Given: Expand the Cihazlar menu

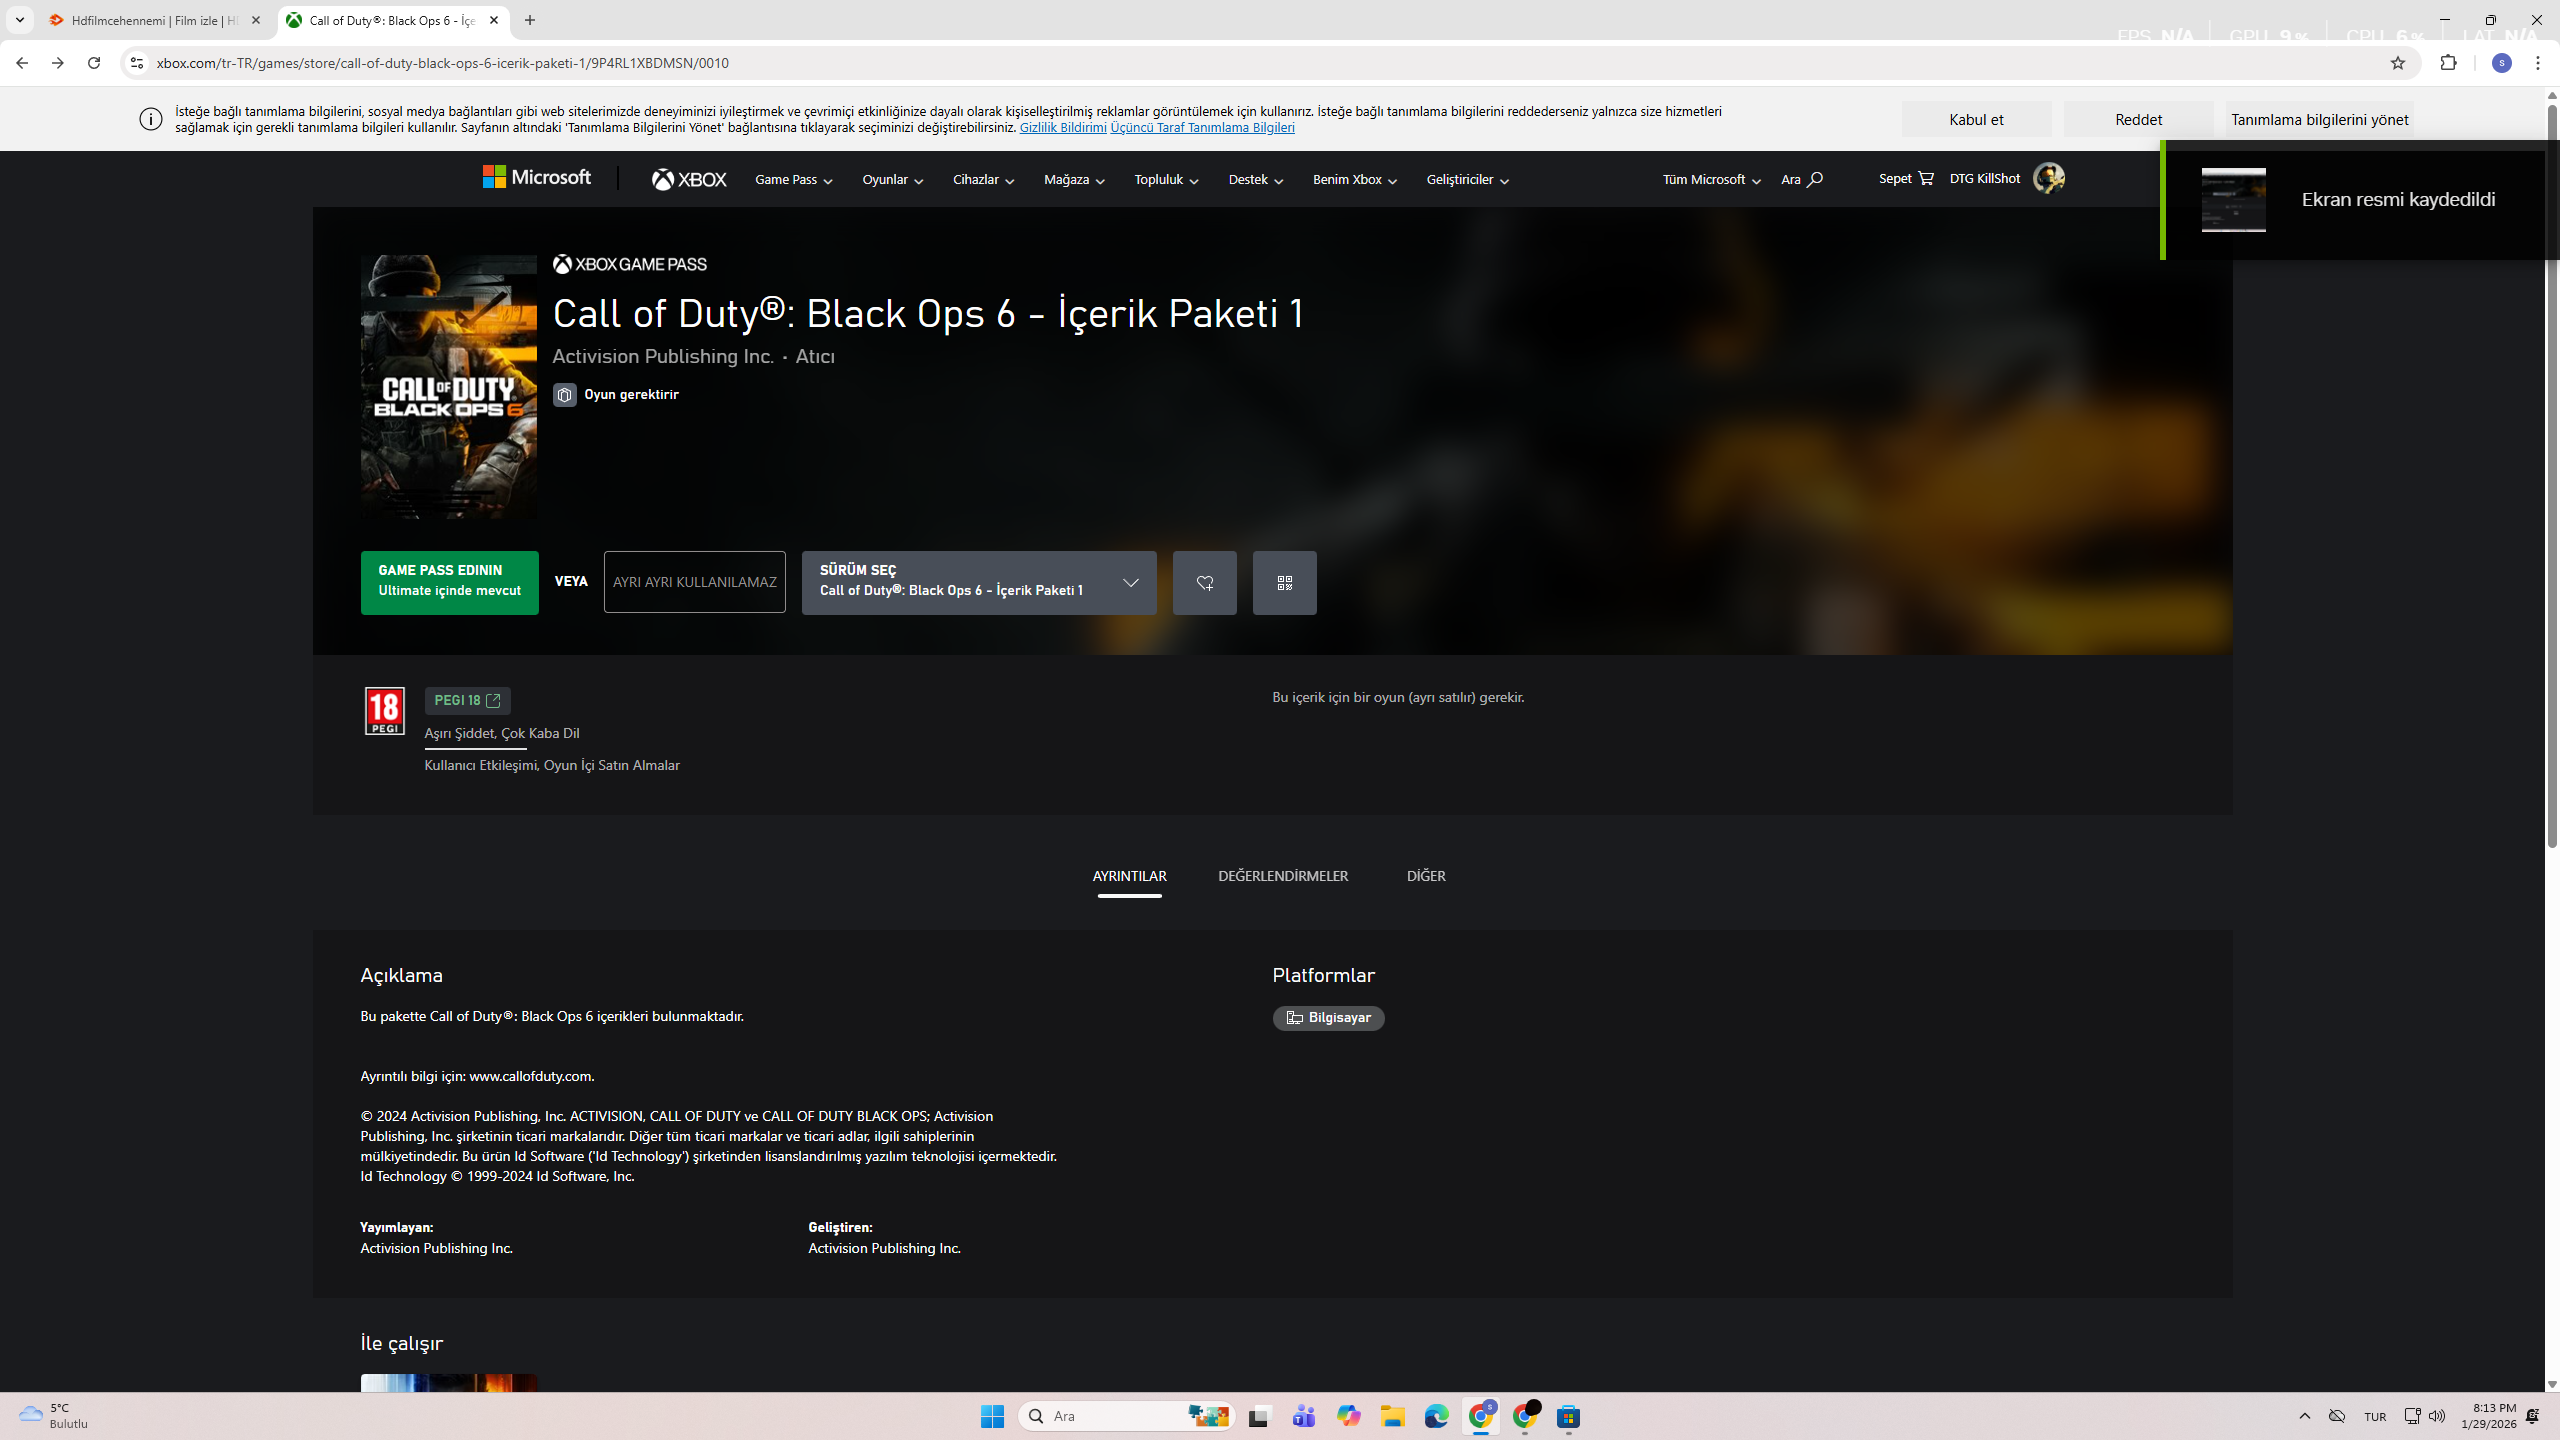Looking at the screenshot, I should [984, 180].
